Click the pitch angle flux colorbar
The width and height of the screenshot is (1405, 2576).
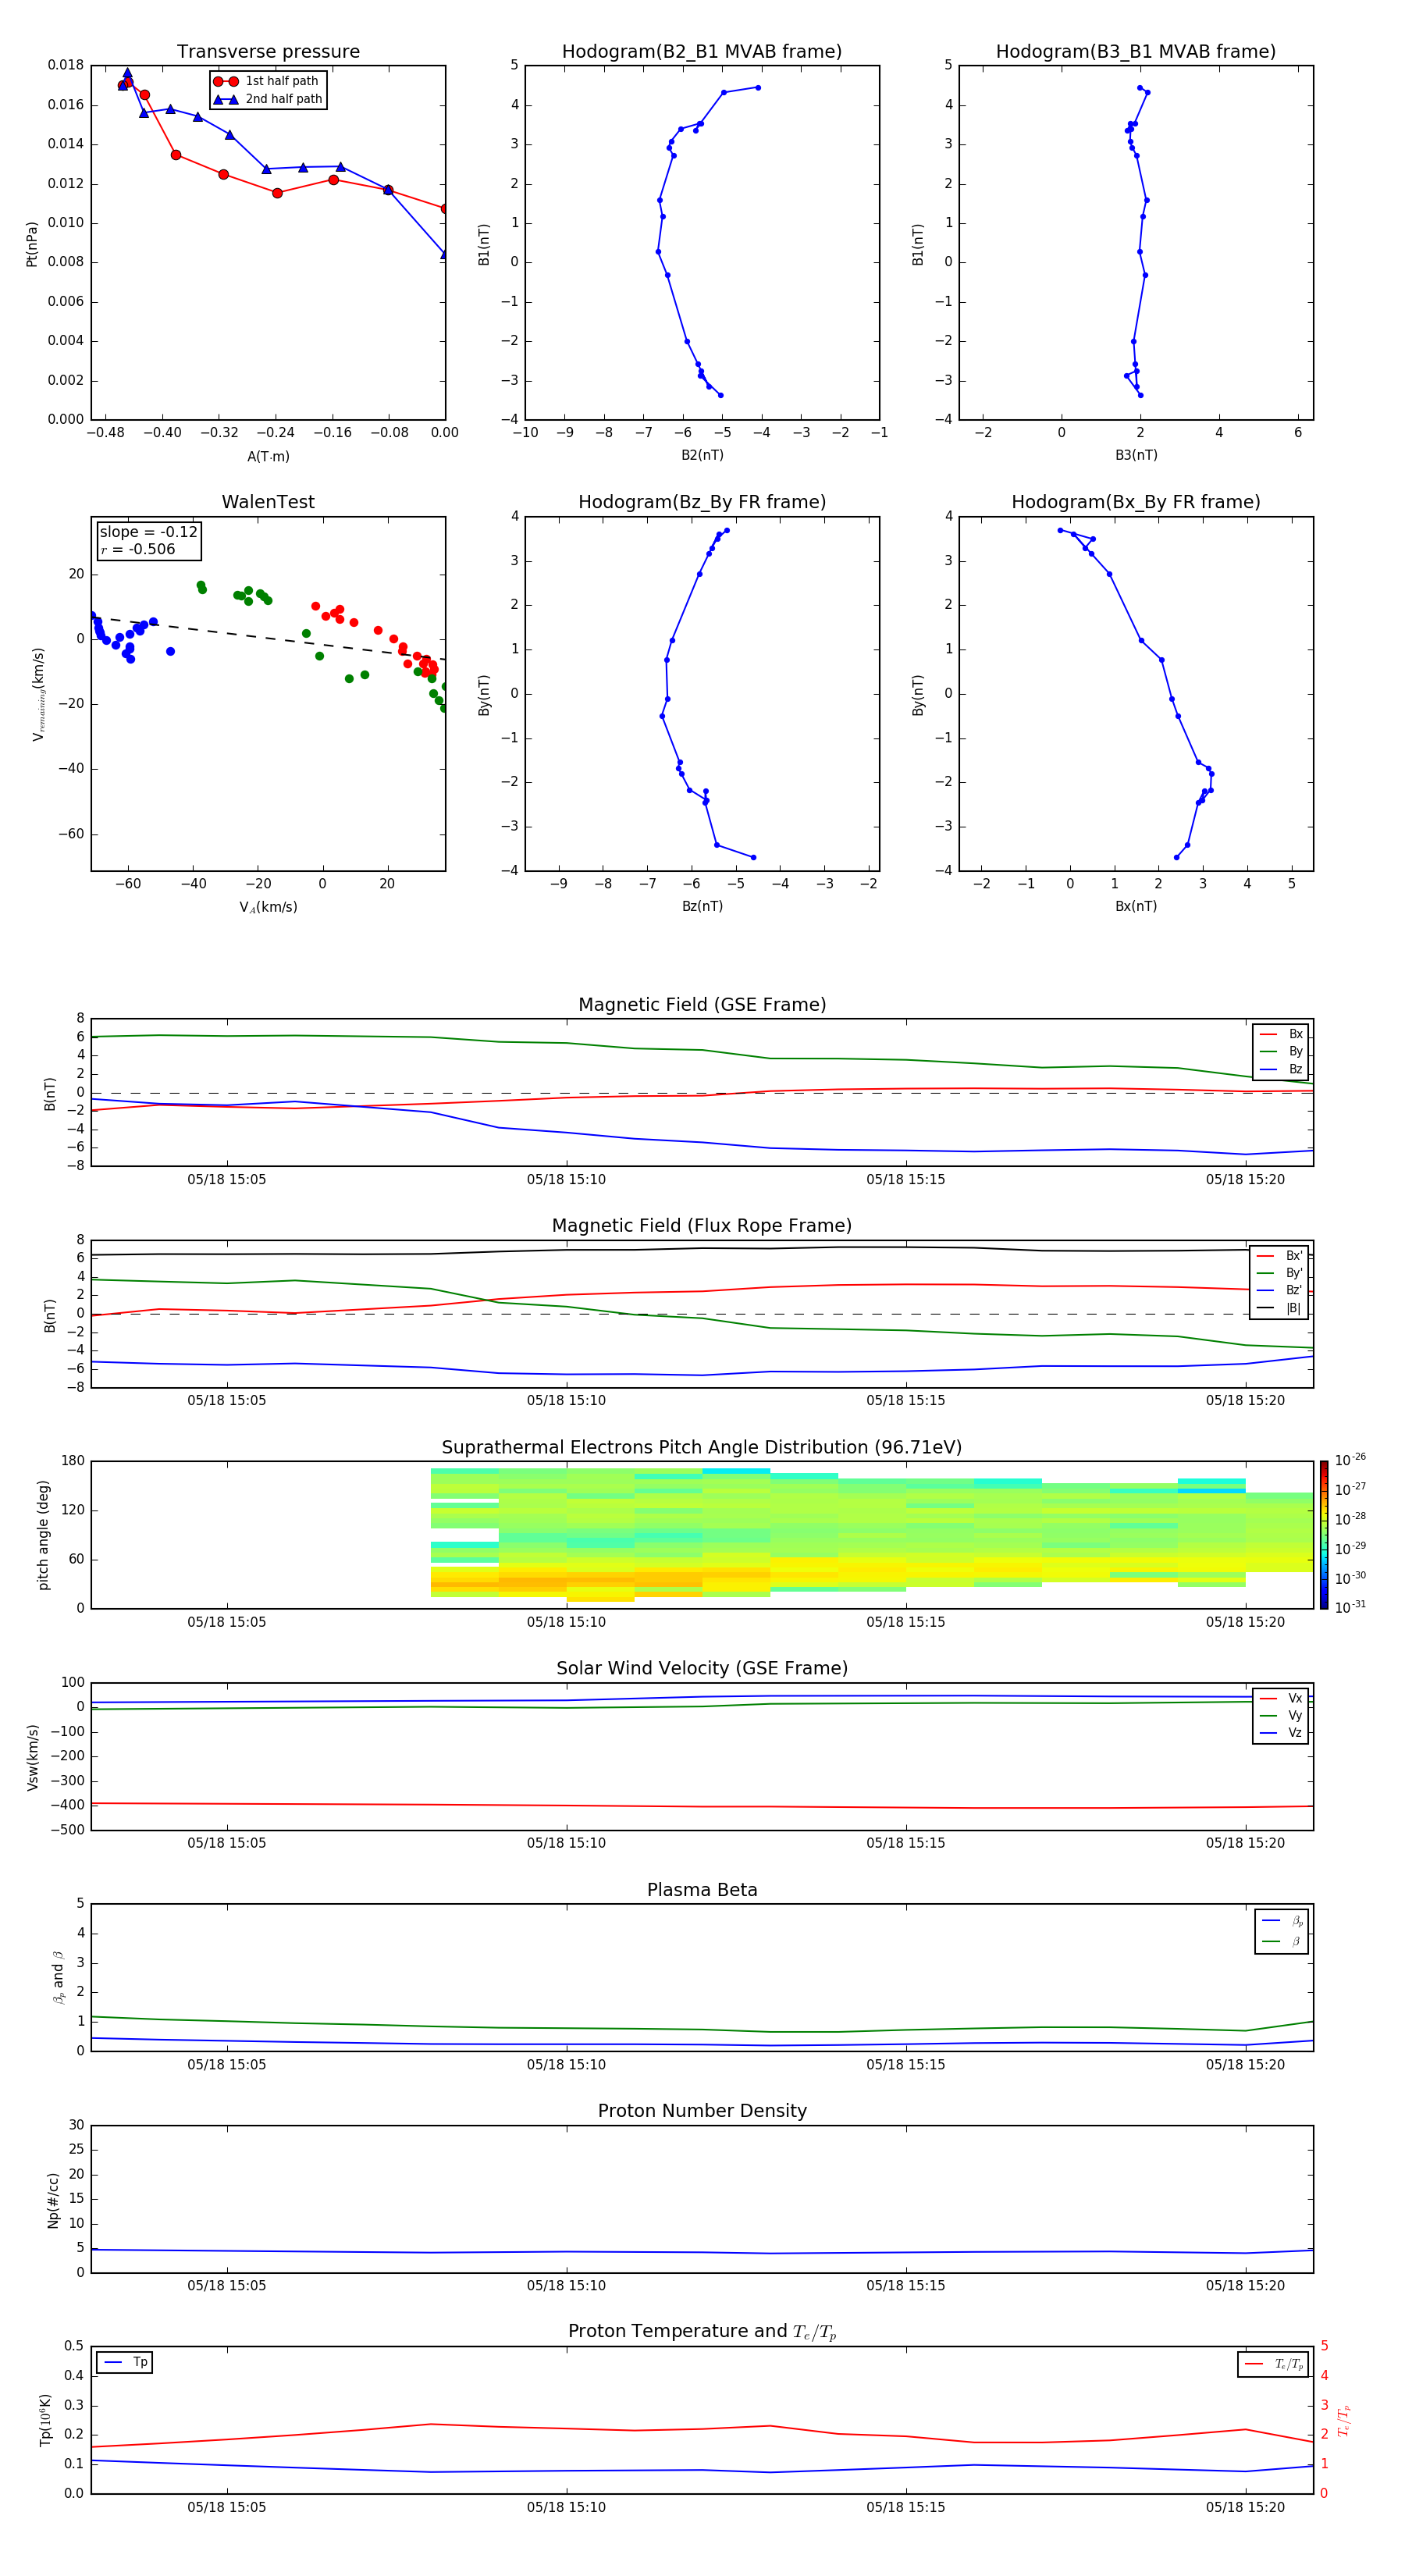coord(1324,1535)
